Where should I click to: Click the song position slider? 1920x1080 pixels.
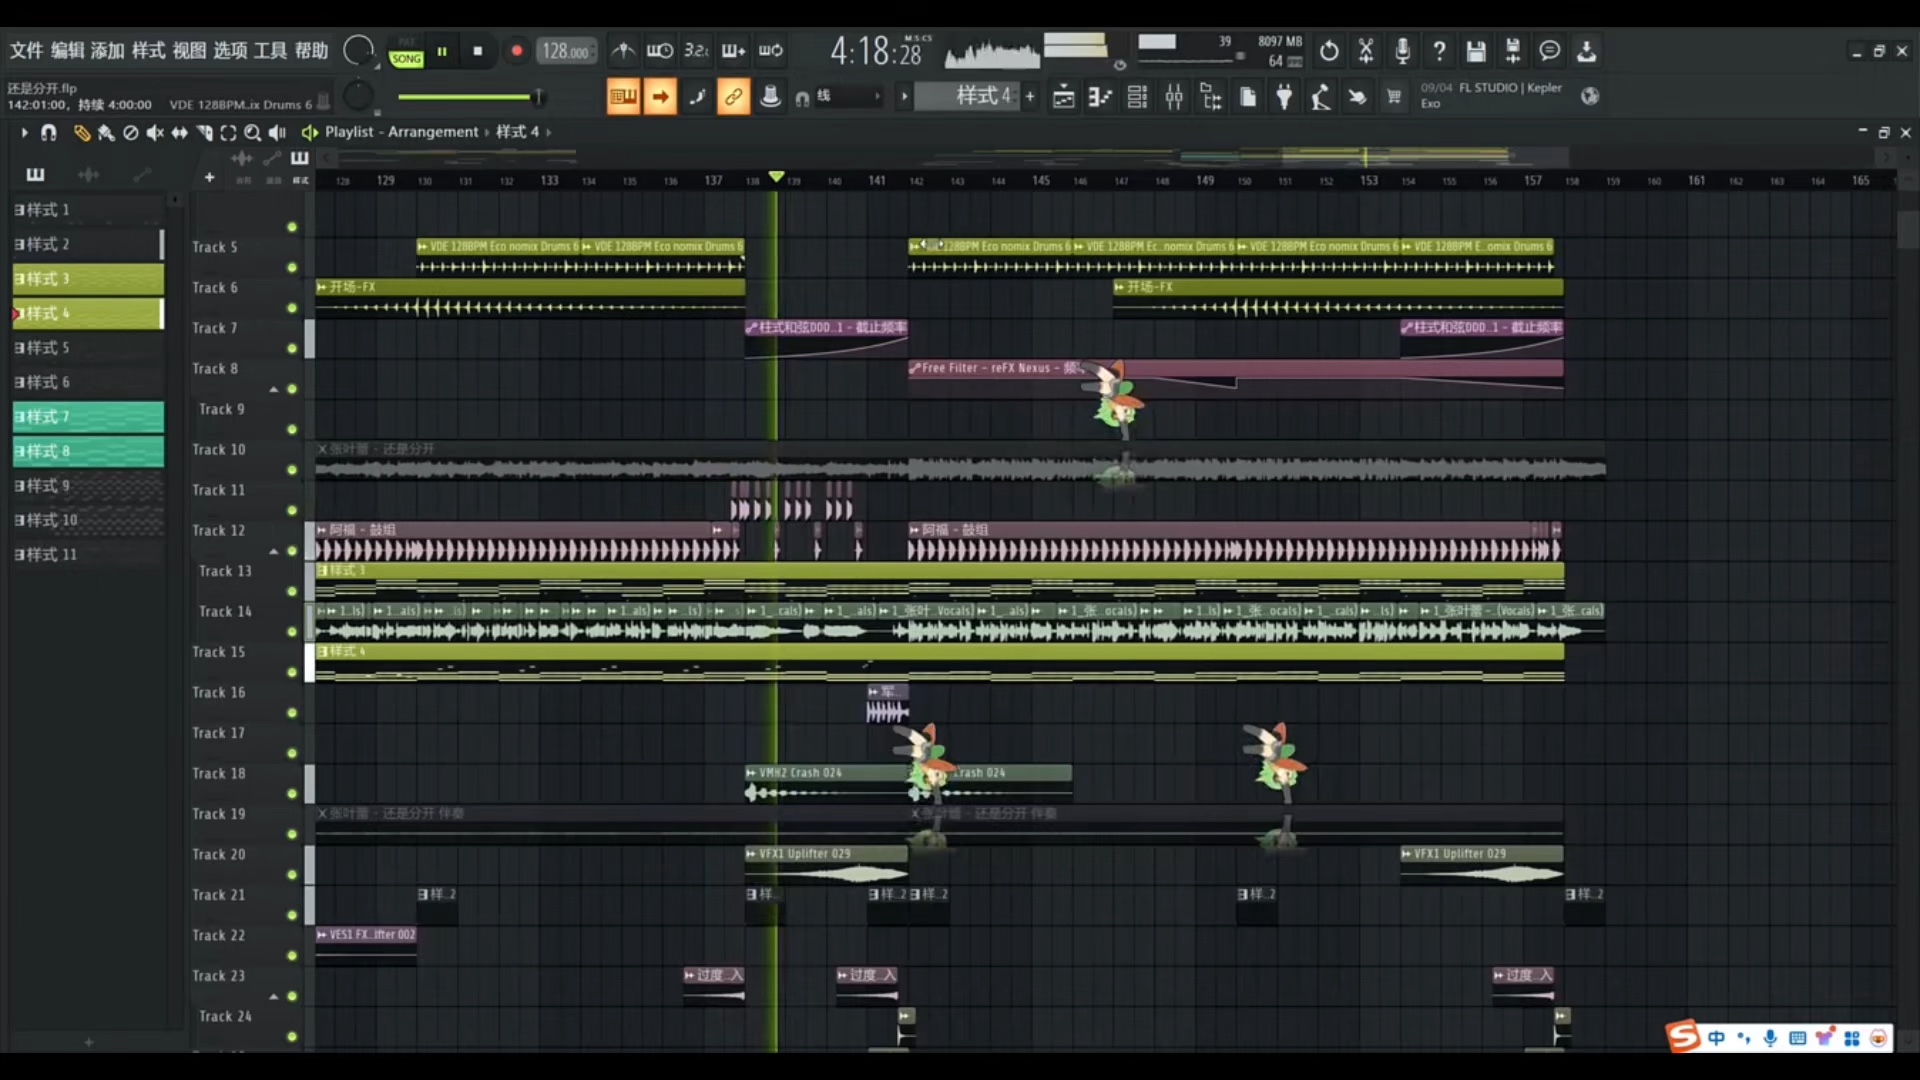[x=470, y=97]
